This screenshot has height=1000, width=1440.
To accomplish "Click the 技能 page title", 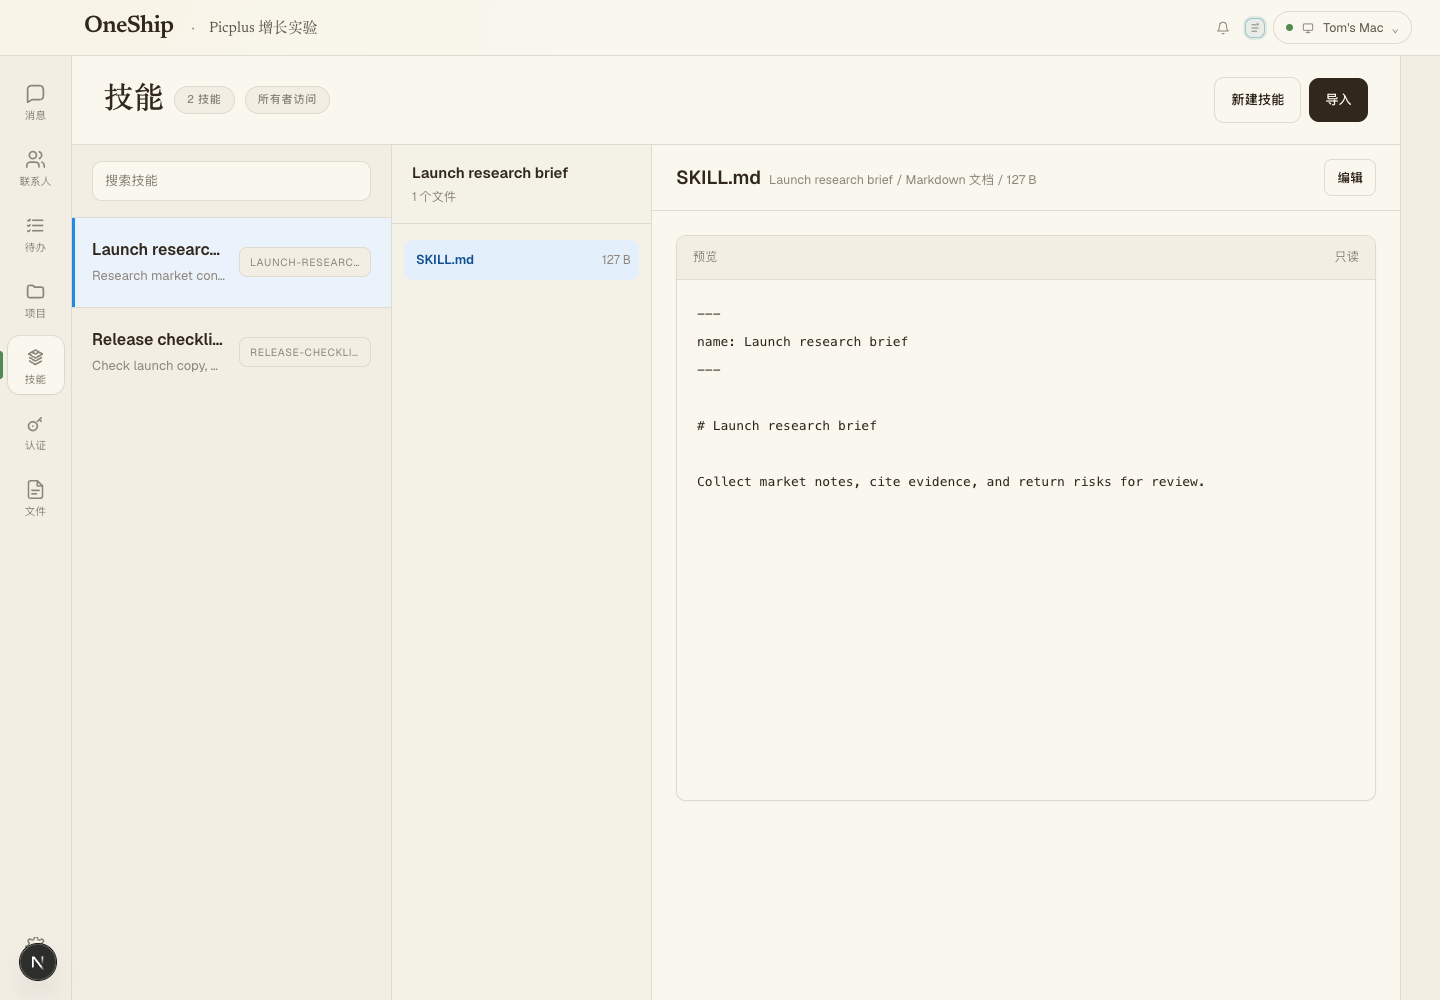I will tap(134, 98).
